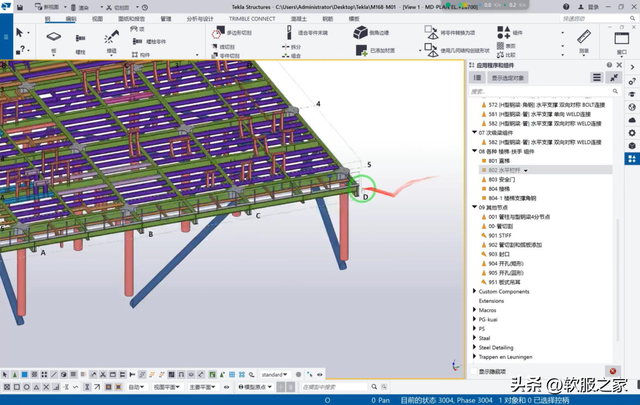Click the Save icon in the title bar
The image size is (640, 405).
(x=20, y=7)
